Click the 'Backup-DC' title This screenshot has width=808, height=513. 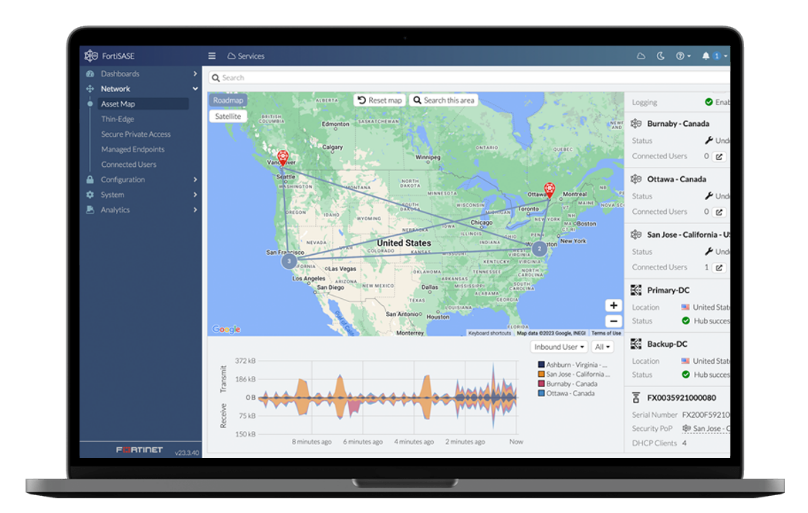pyautogui.click(x=667, y=344)
